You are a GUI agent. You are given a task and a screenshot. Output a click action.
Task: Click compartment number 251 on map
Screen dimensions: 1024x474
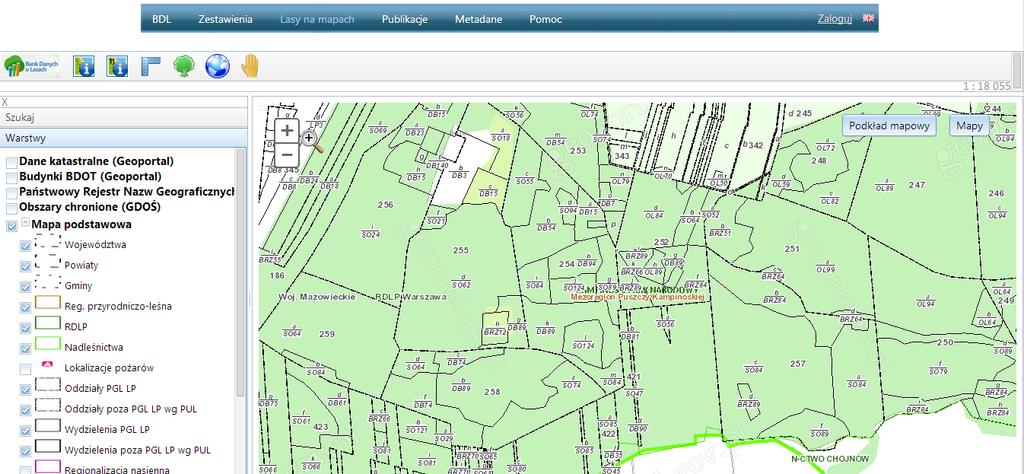click(x=792, y=249)
